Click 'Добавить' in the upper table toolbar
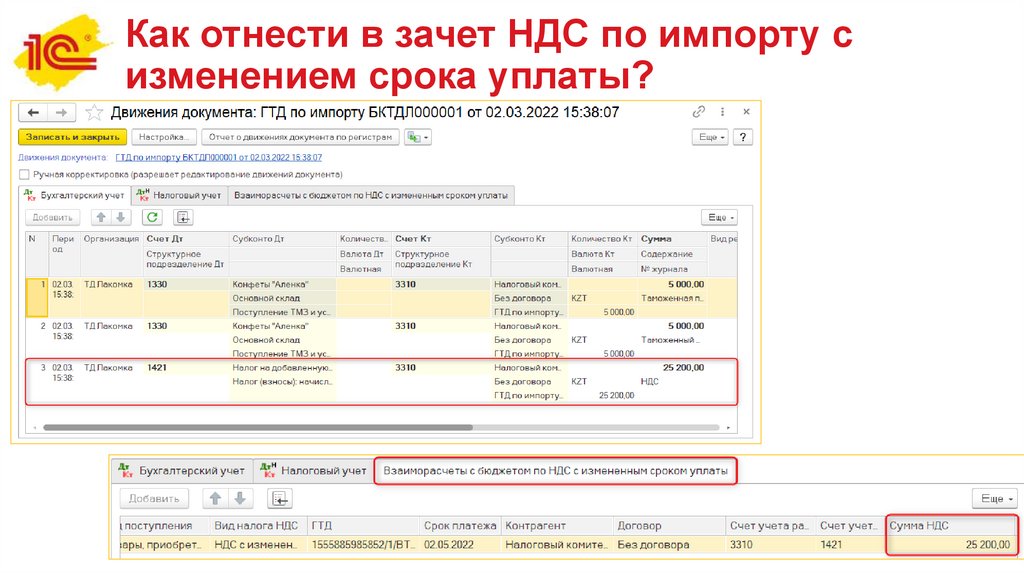 click(x=52, y=217)
